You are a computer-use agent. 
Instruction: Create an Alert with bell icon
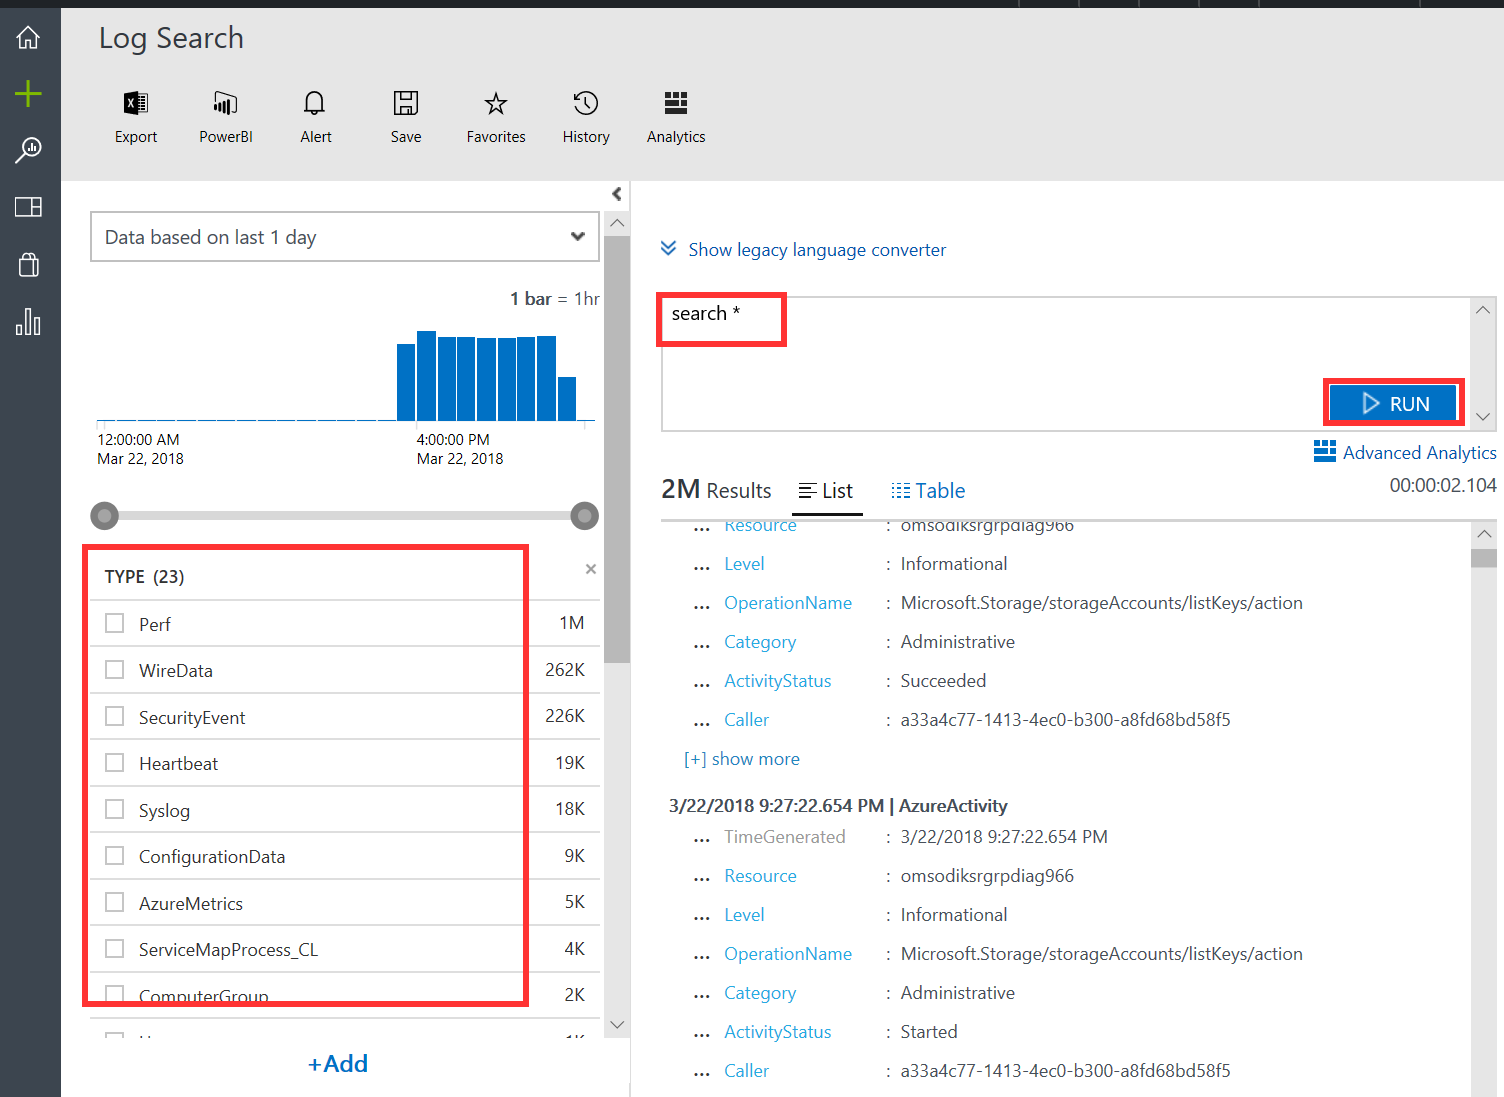click(x=316, y=117)
